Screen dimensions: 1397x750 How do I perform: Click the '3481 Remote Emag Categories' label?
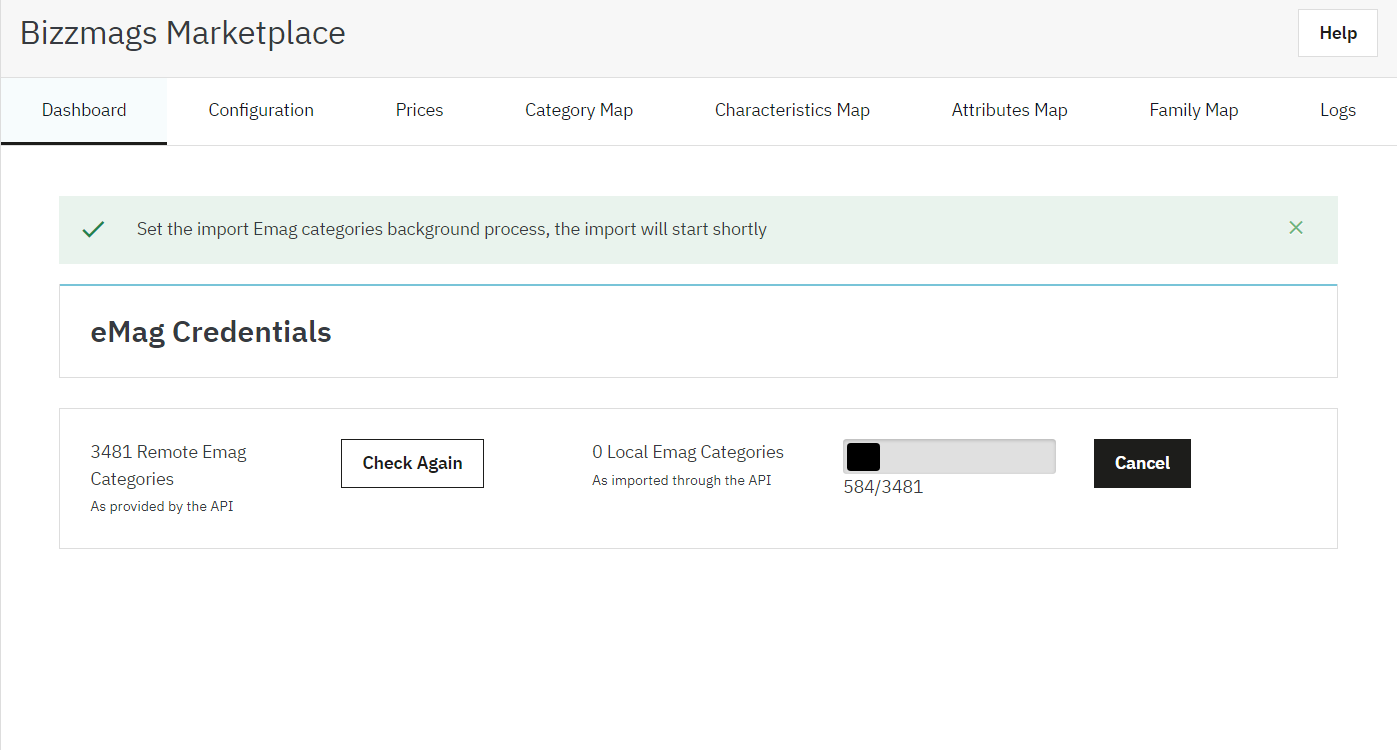(168, 465)
